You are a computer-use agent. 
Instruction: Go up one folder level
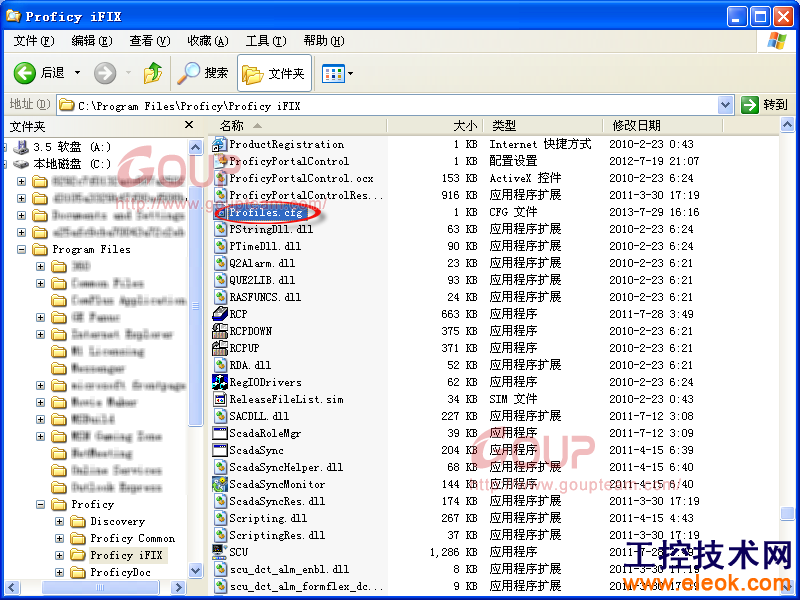click(x=153, y=73)
